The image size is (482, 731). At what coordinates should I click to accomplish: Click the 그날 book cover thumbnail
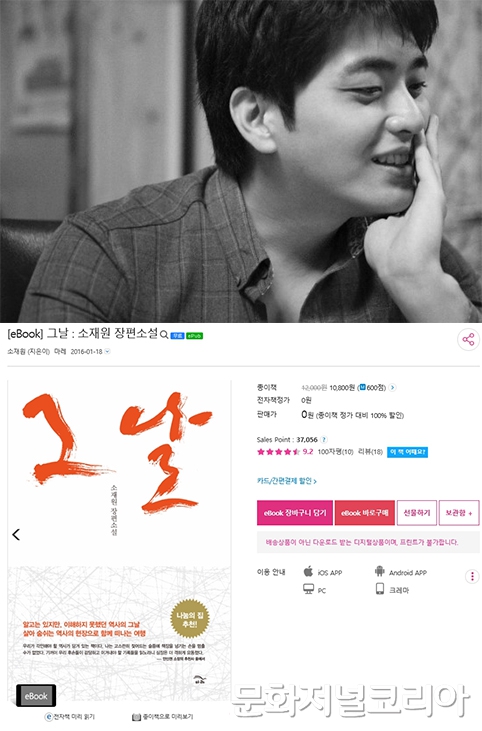119,541
